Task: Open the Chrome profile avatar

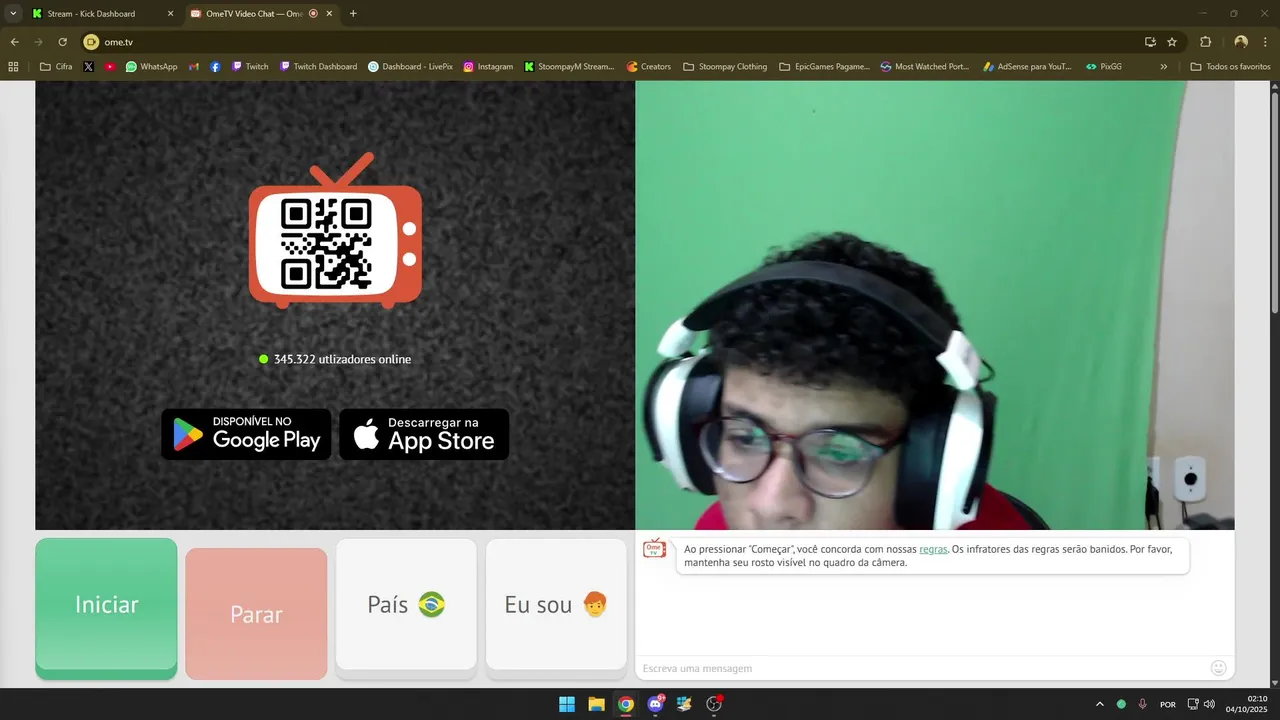Action: point(1241,42)
